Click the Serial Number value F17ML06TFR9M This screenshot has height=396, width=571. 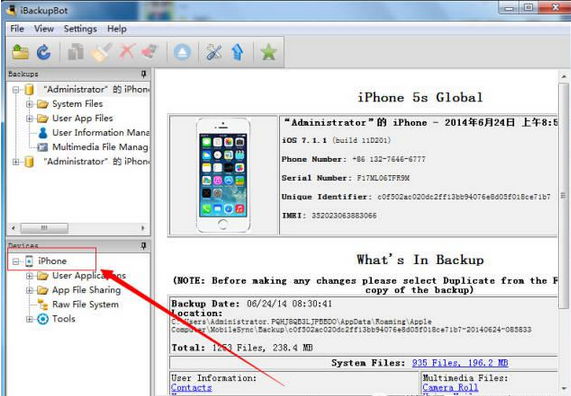point(383,178)
